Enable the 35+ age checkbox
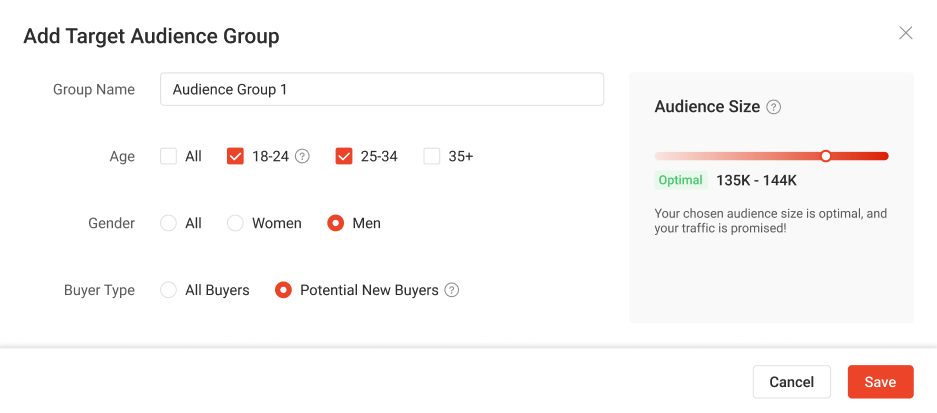Image resolution: width=937 pixels, height=413 pixels. (432, 156)
